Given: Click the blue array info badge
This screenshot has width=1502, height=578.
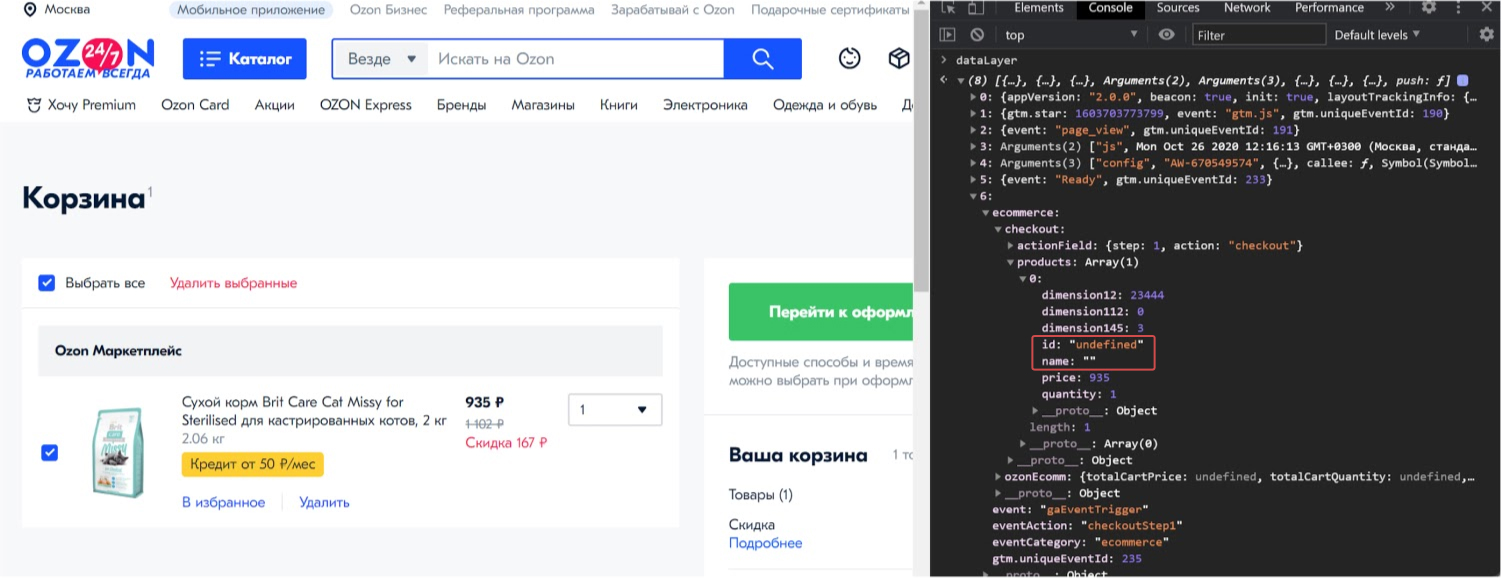Looking at the screenshot, I should pos(1463,80).
